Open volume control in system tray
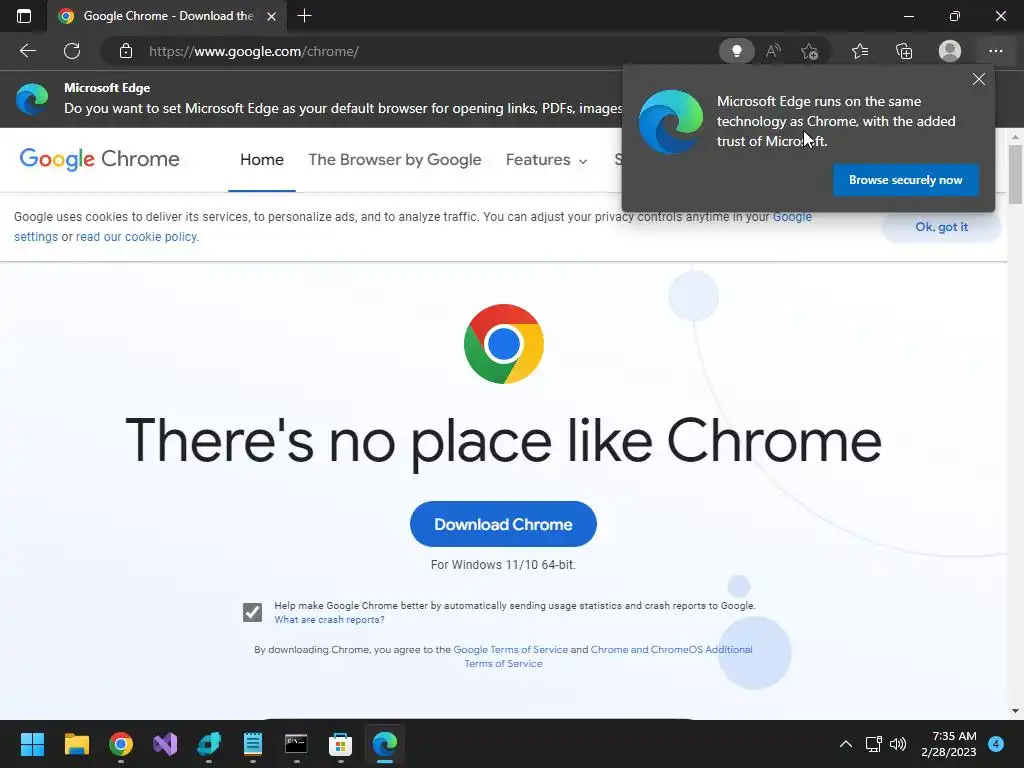The image size is (1024, 768). (898, 744)
